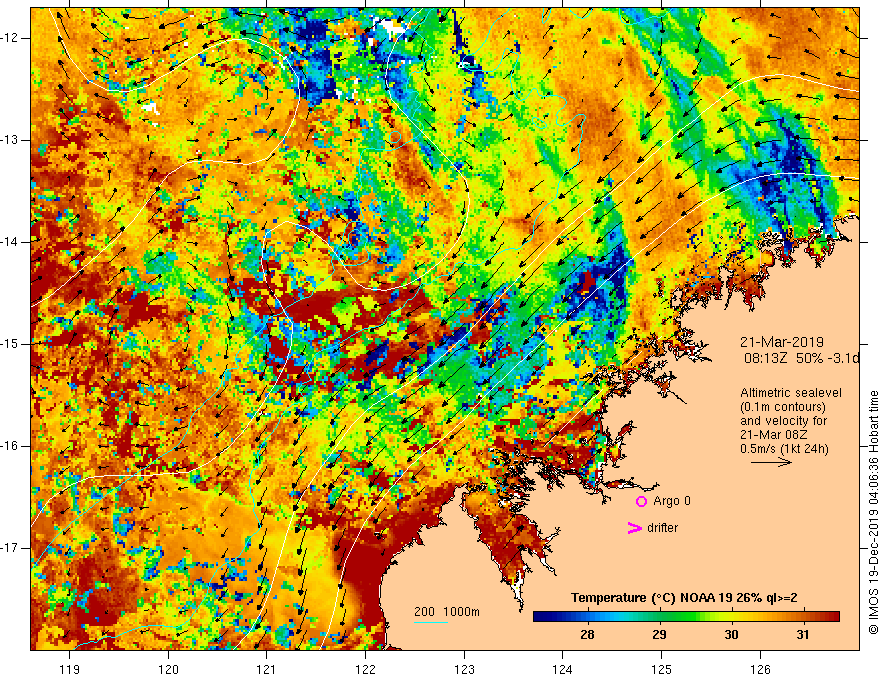Image resolution: width=880 pixels, height=680 pixels.
Task: Click the magenta drifter arrowhead symbol
Action: (x=634, y=528)
